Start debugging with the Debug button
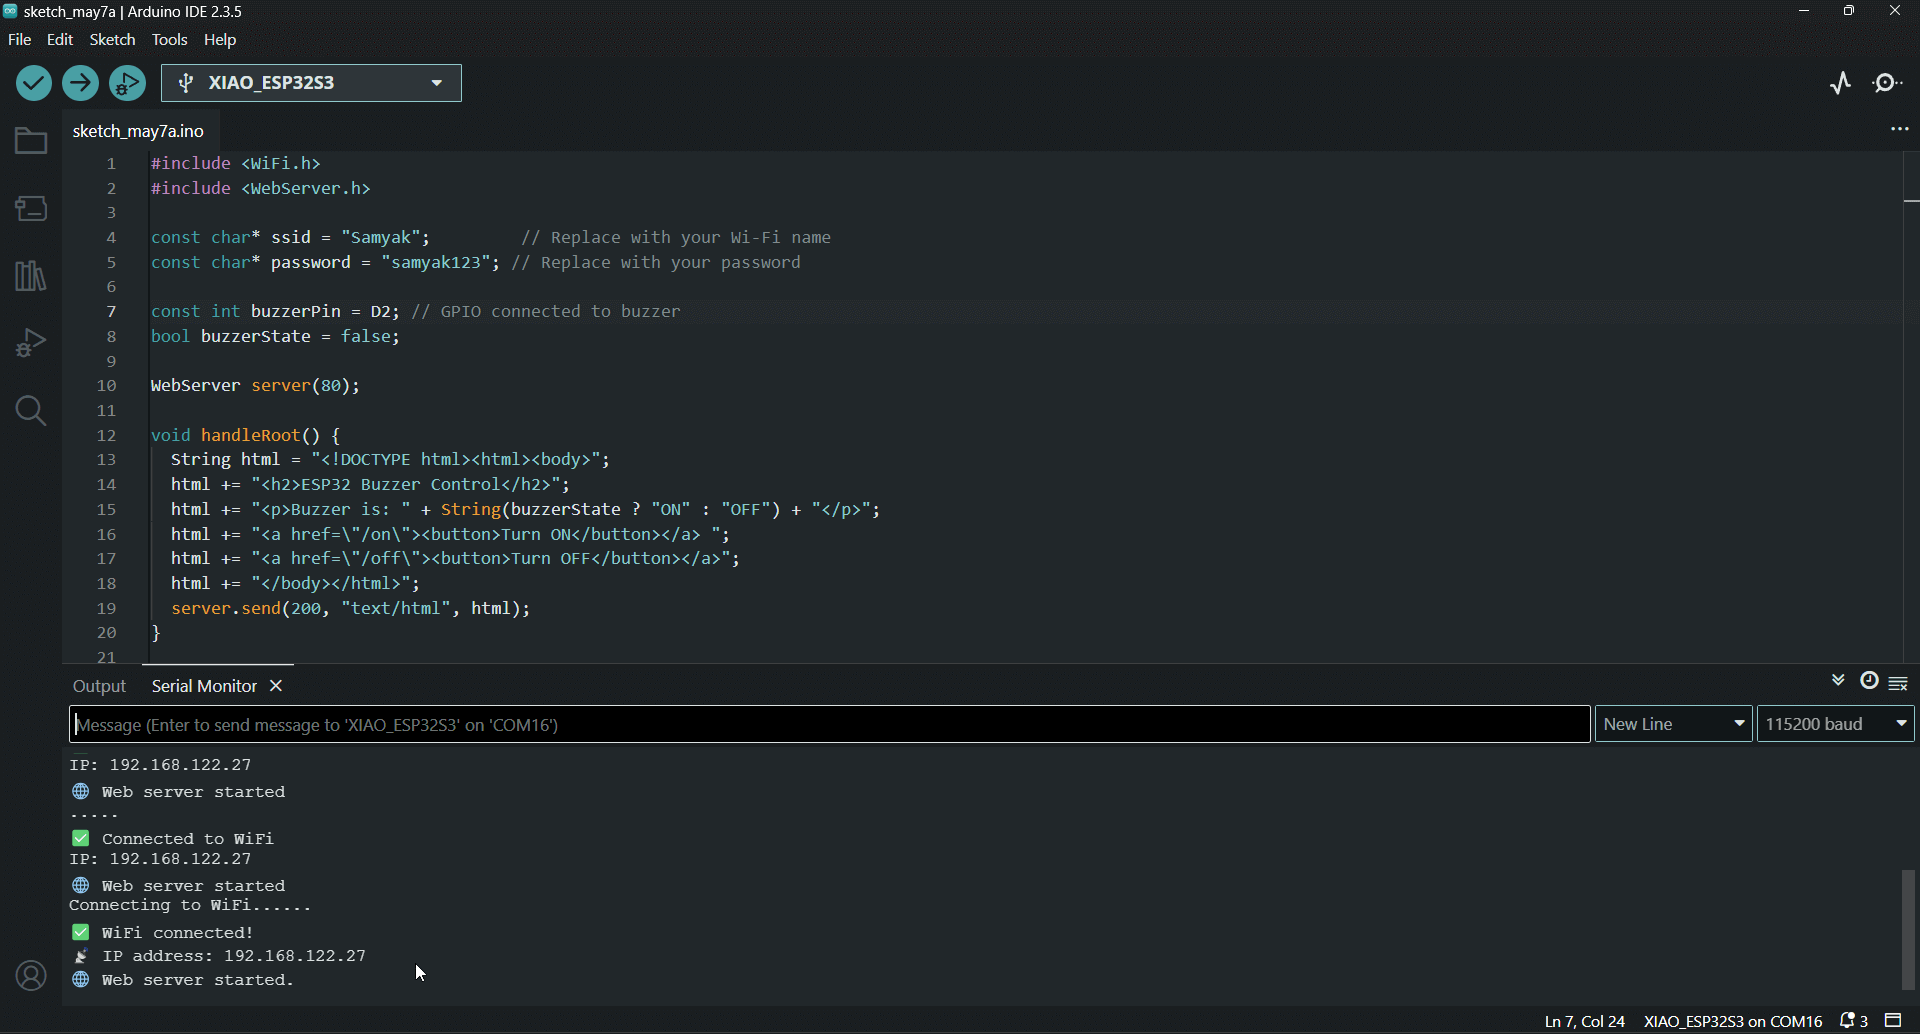 click(x=128, y=83)
